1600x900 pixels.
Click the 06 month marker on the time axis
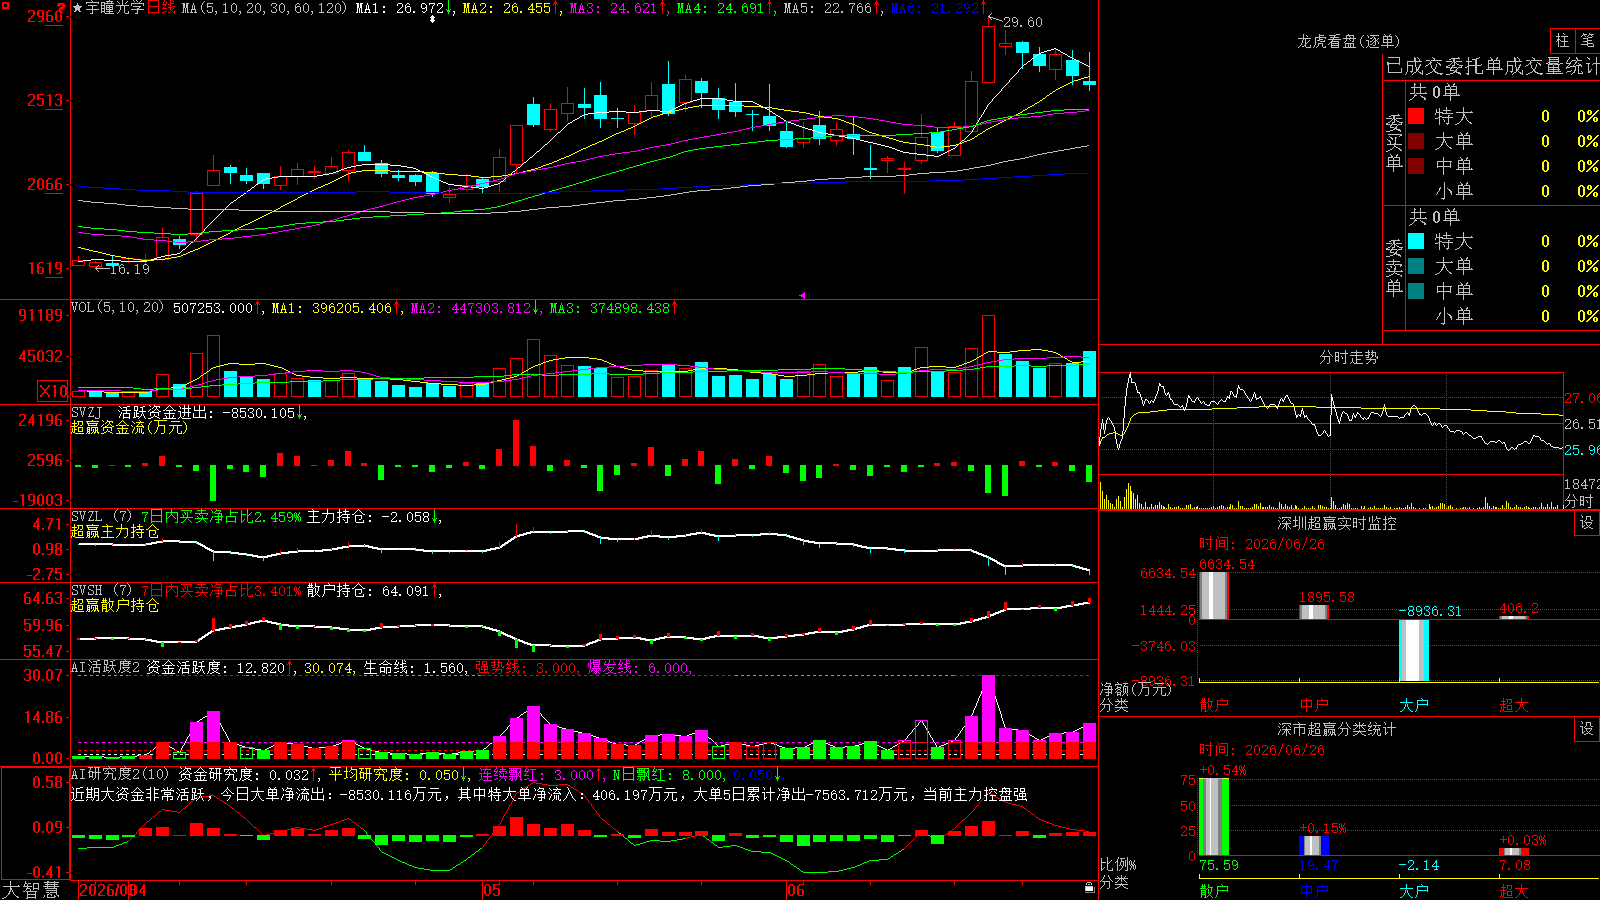point(795,890)
